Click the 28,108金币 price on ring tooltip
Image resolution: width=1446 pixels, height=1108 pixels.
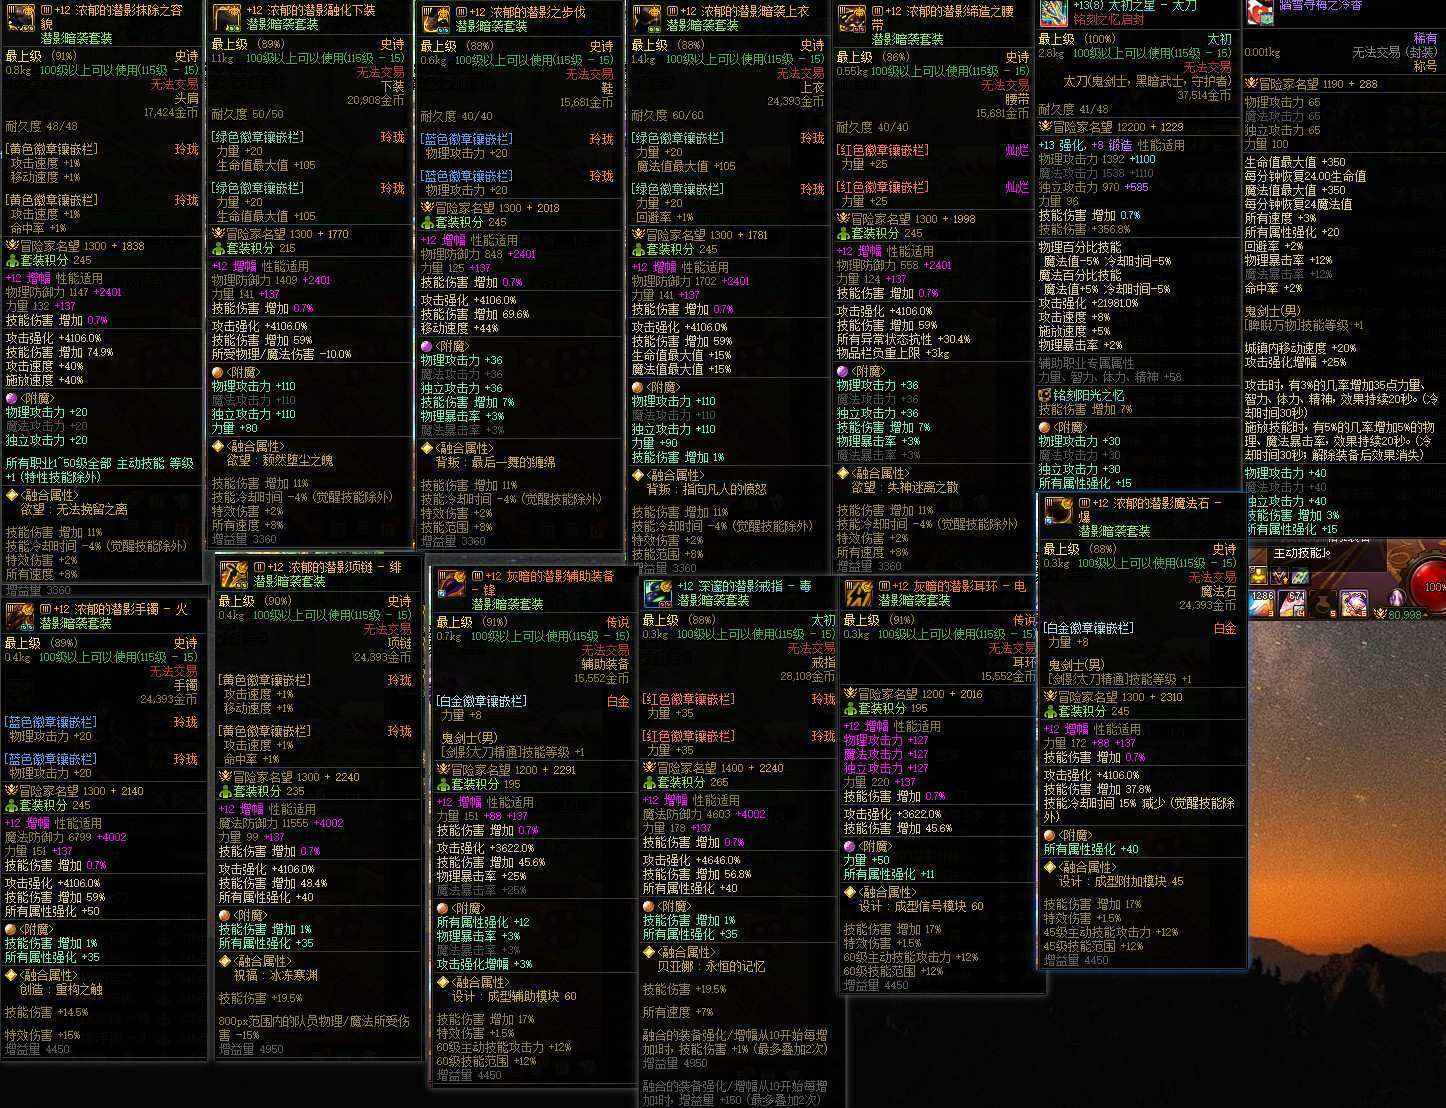tap(807, 677)
